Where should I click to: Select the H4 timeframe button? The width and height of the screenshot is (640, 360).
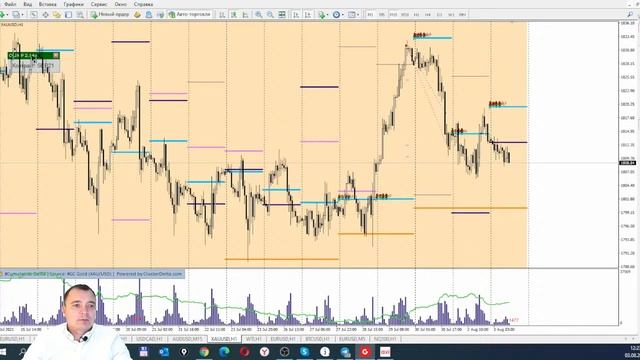pos(428,15)
